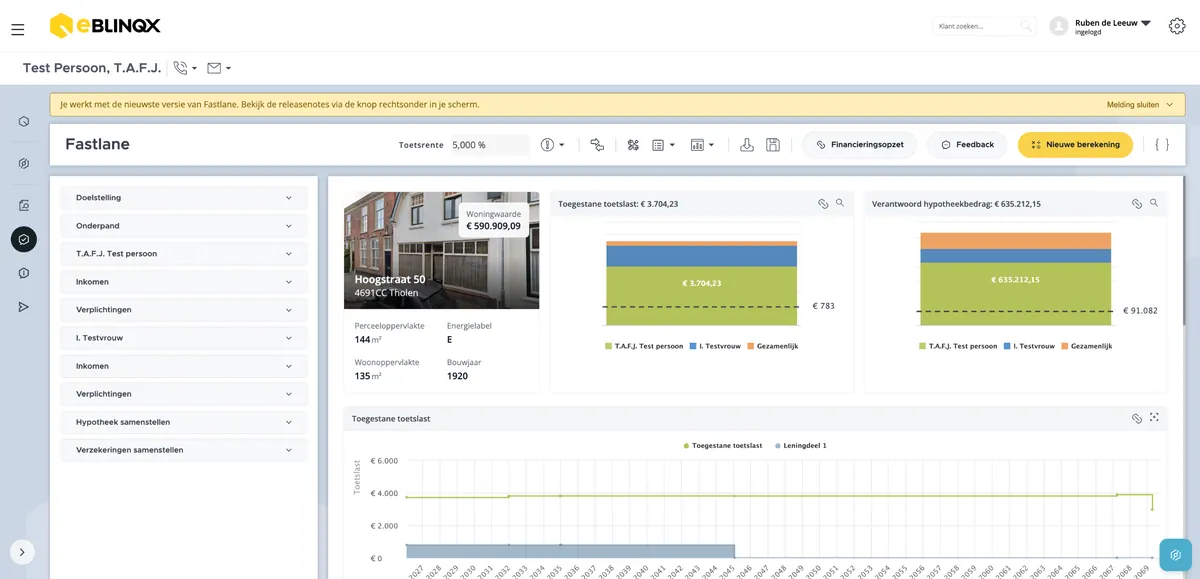Open the phone contact options for the client
This screenshot has height=579, width=1200.
(184, 68)
